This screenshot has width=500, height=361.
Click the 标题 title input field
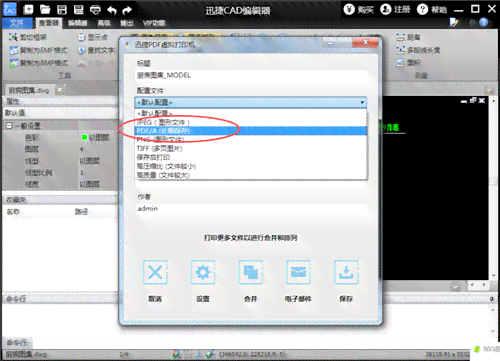coord(251,75)
